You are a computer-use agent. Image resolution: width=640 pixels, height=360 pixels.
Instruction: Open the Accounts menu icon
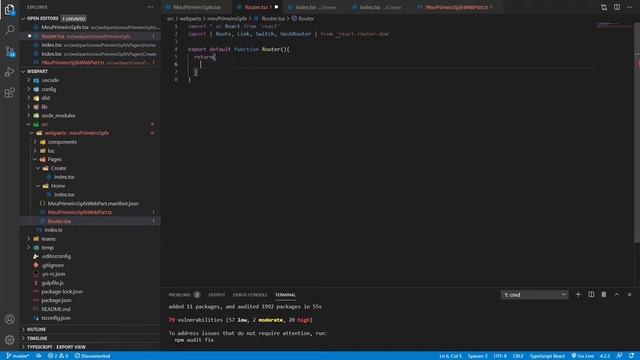click(9, 319)
